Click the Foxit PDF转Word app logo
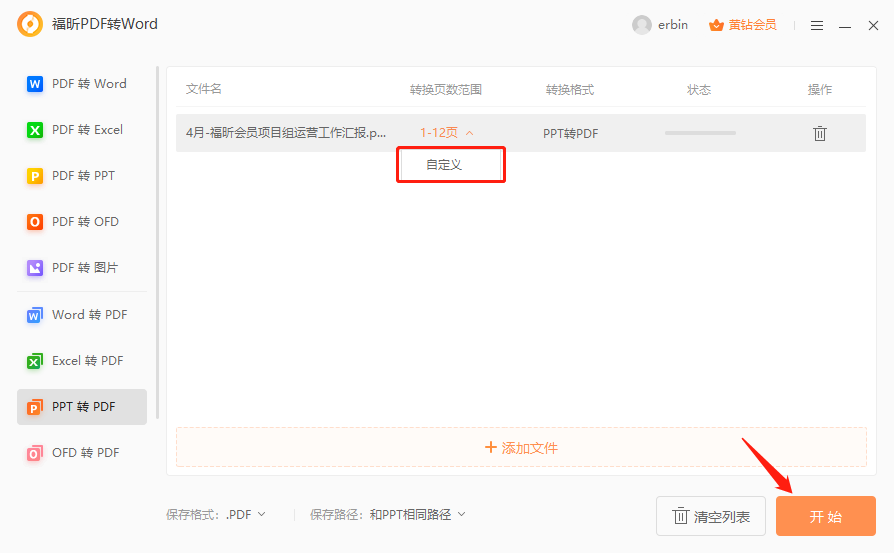The height and width of the screenshot is (553, 894). 30,24
